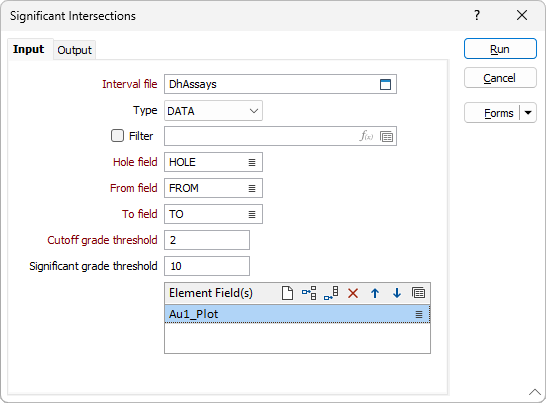Open the filter form list icon
This screenshot has width=546, height=403.
[387, 136]
